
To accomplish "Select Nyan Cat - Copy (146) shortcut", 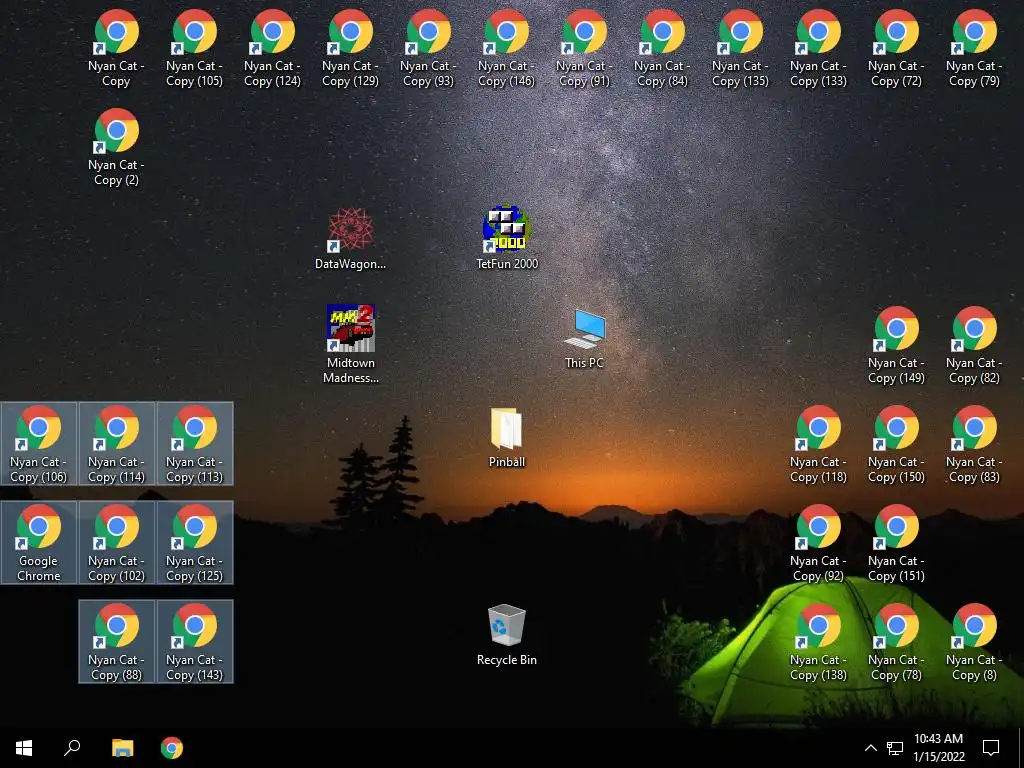I will pyautogui.click(x=507, y=49).
